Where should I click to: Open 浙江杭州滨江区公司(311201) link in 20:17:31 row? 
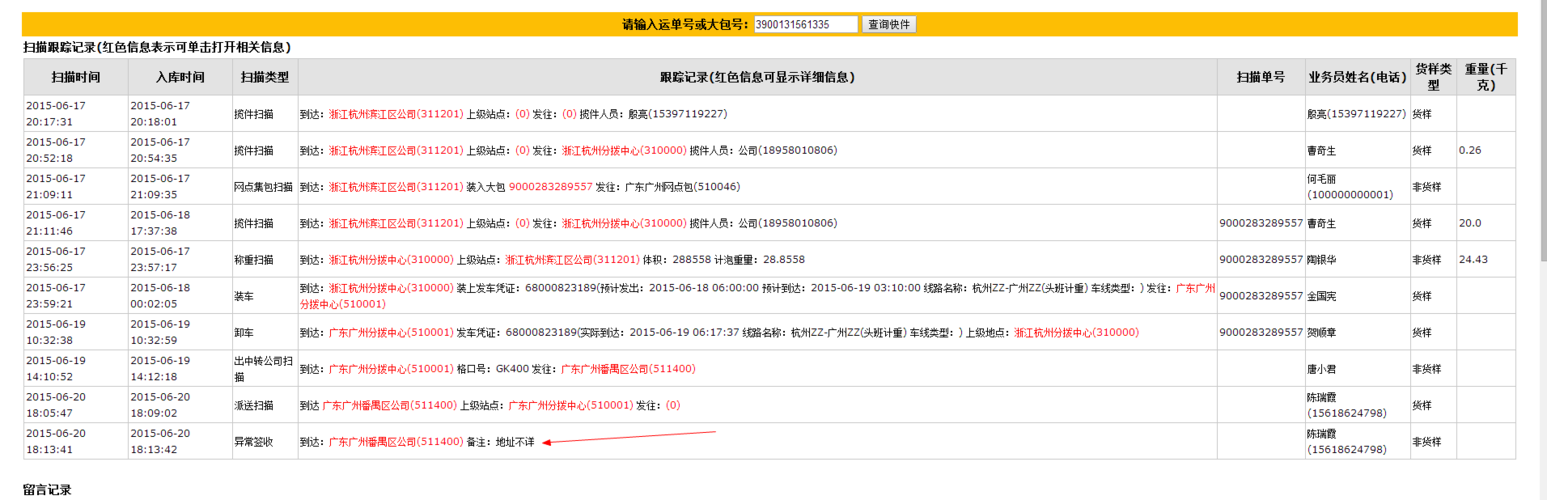tap(396, 114)
